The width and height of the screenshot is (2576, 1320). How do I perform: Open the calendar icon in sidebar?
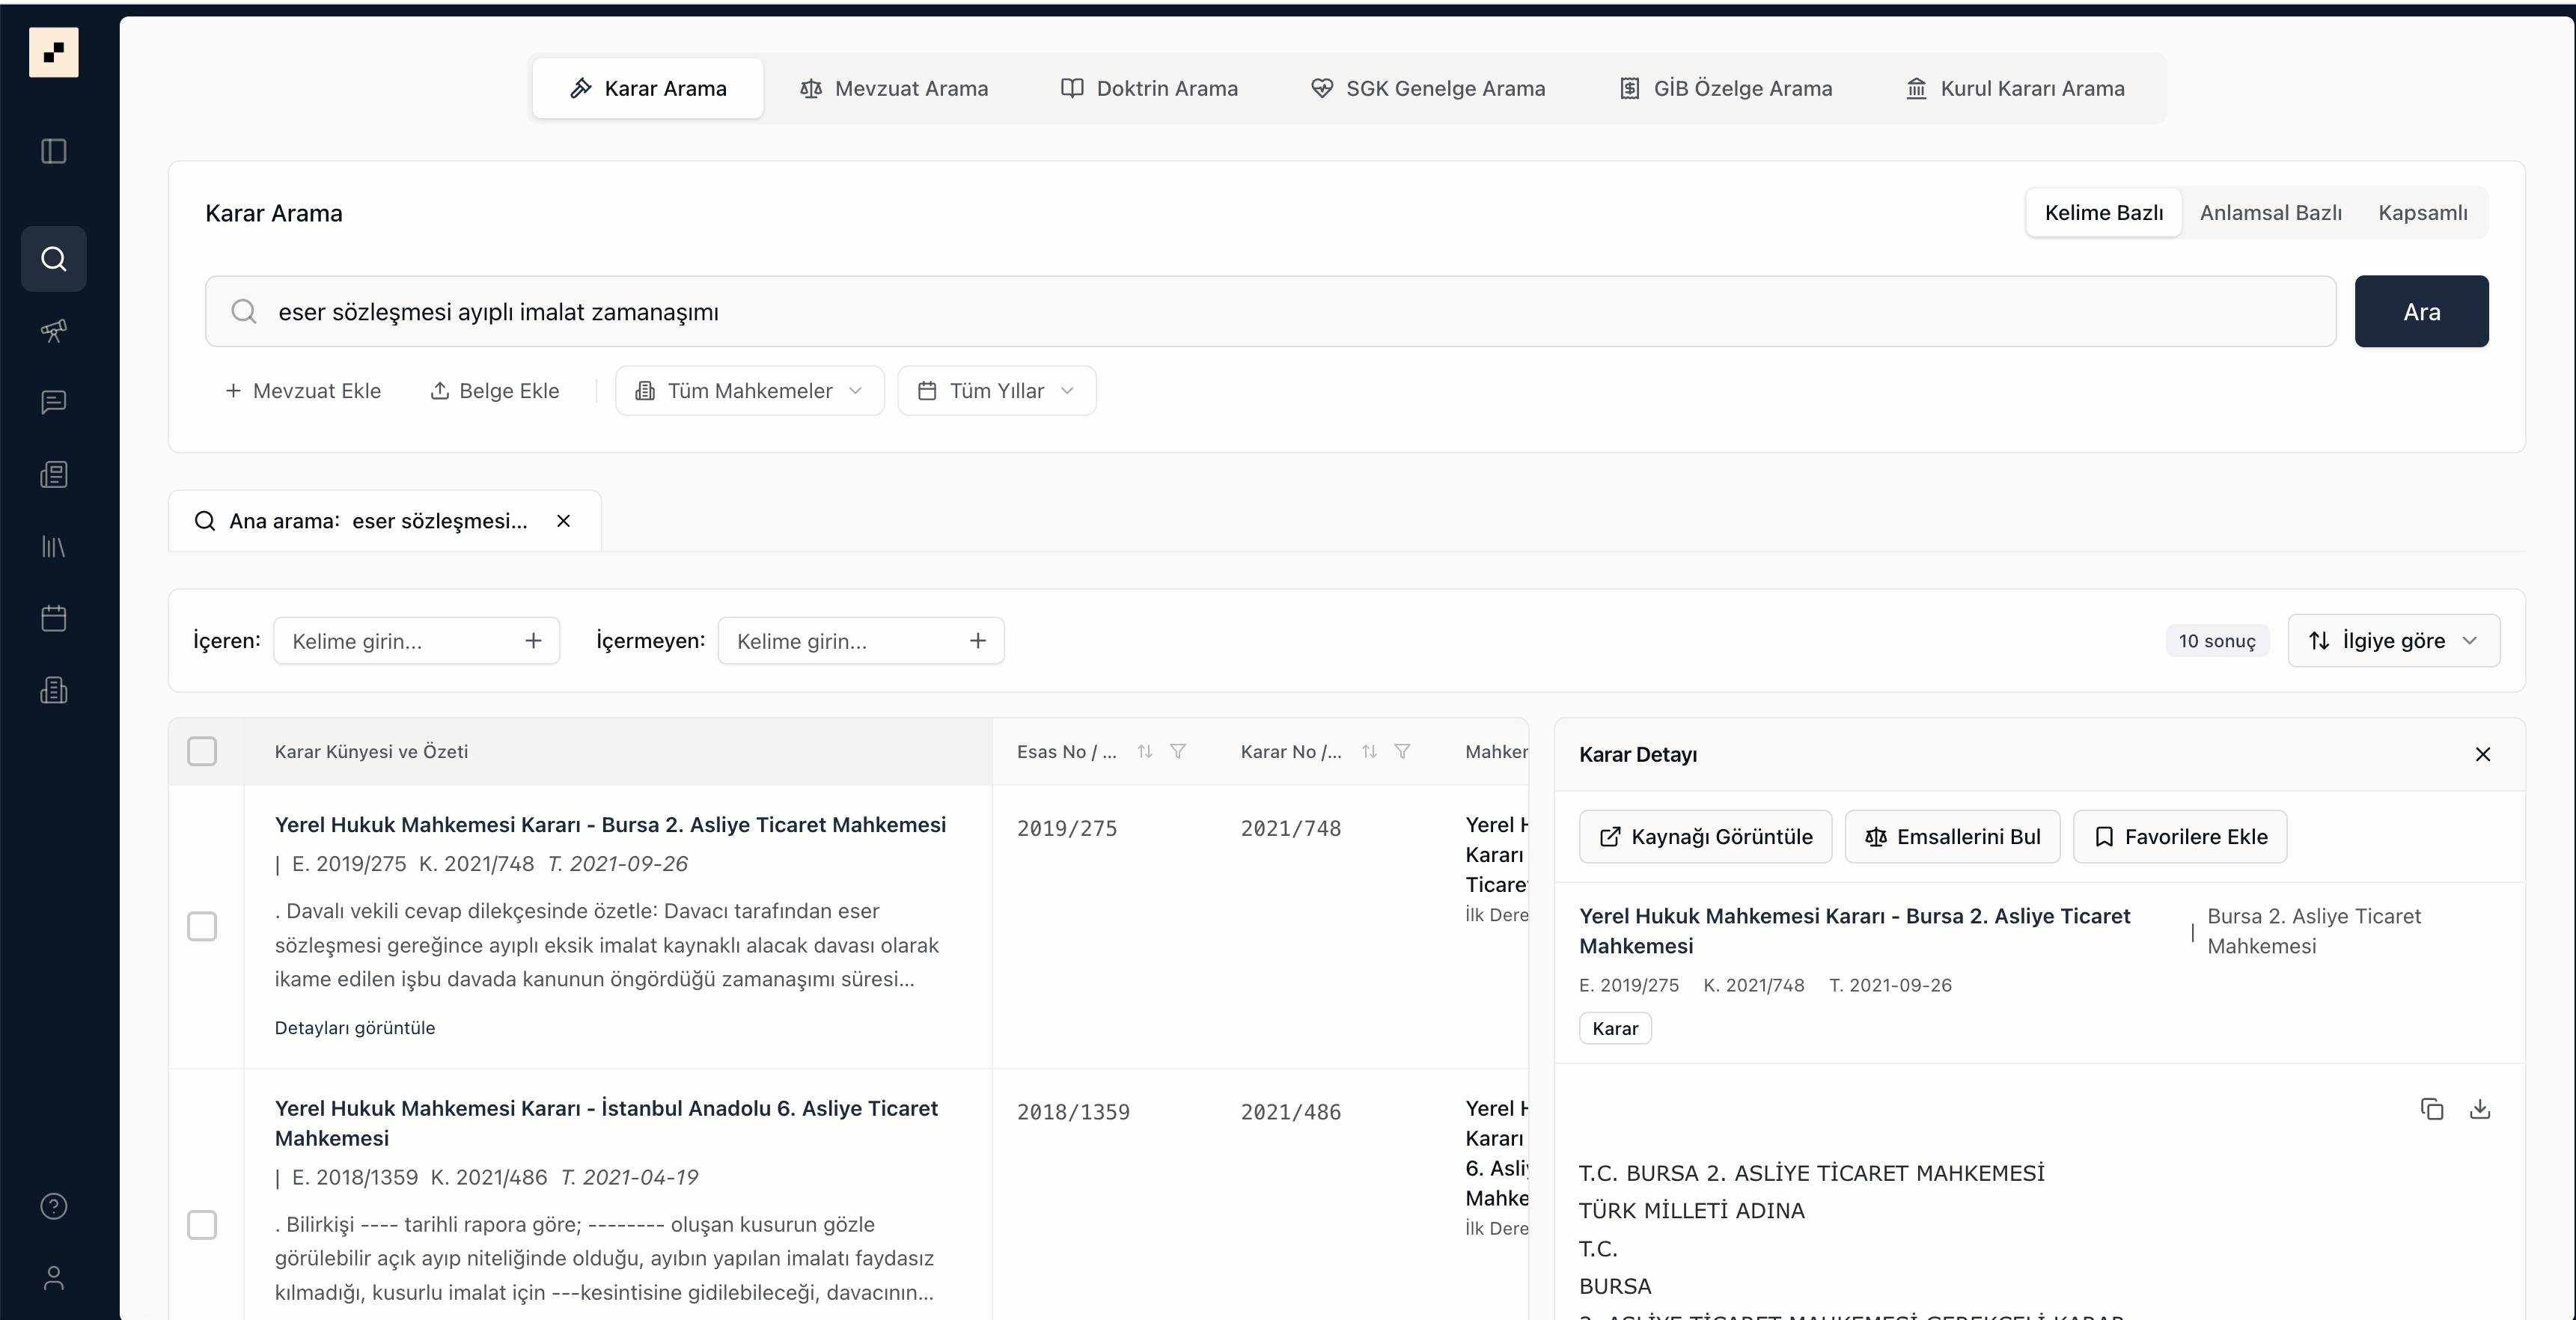(54, 618)
